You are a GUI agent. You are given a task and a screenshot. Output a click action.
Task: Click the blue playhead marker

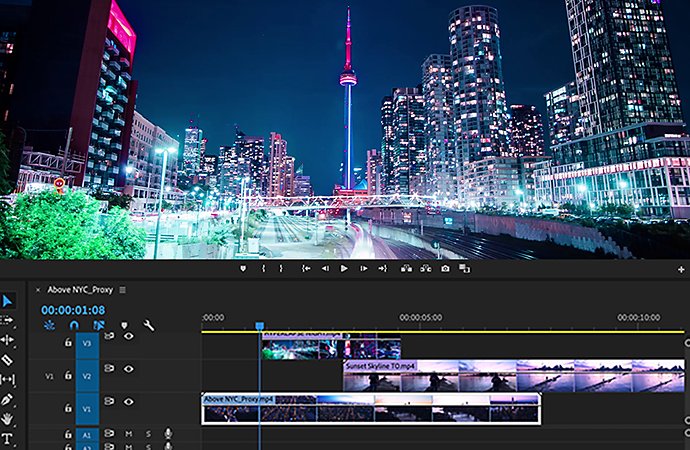click(x=260, y=326)
